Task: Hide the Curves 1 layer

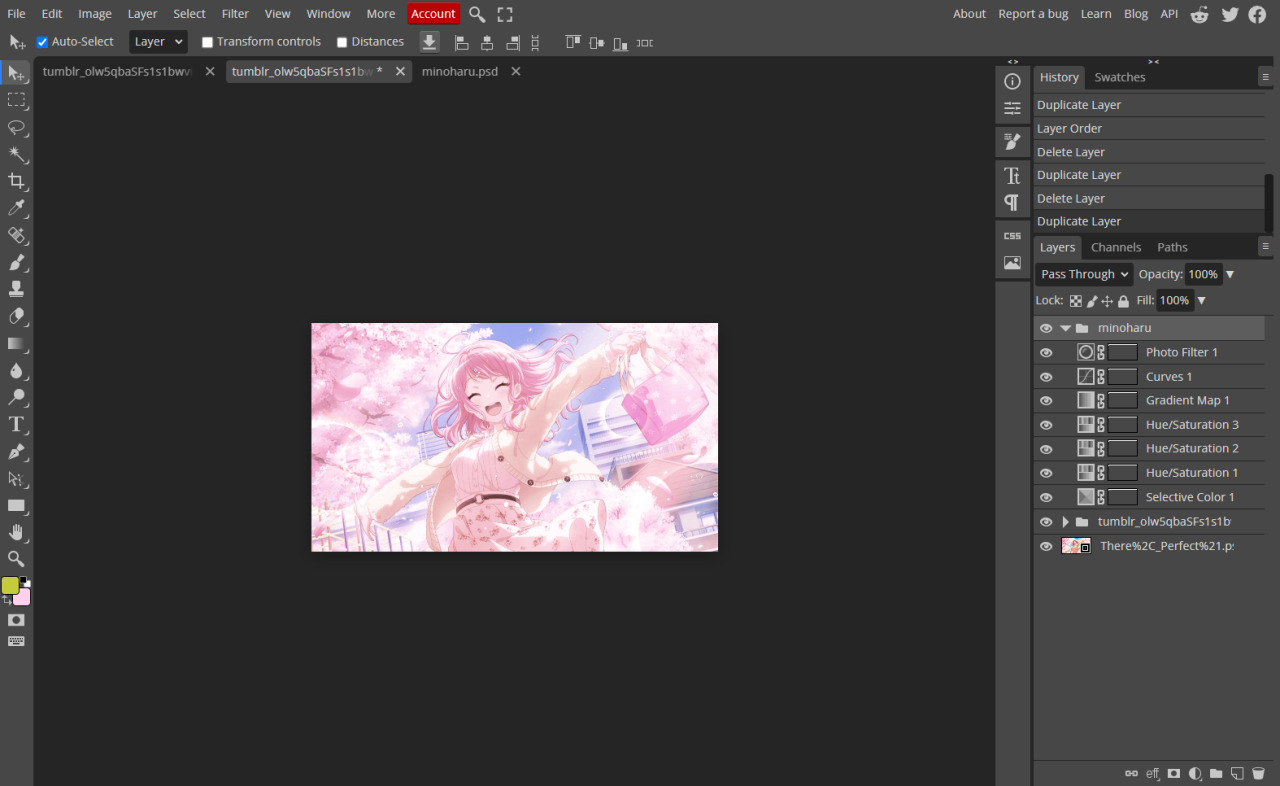Action: pyautogui.click(x=1046, y=377)
